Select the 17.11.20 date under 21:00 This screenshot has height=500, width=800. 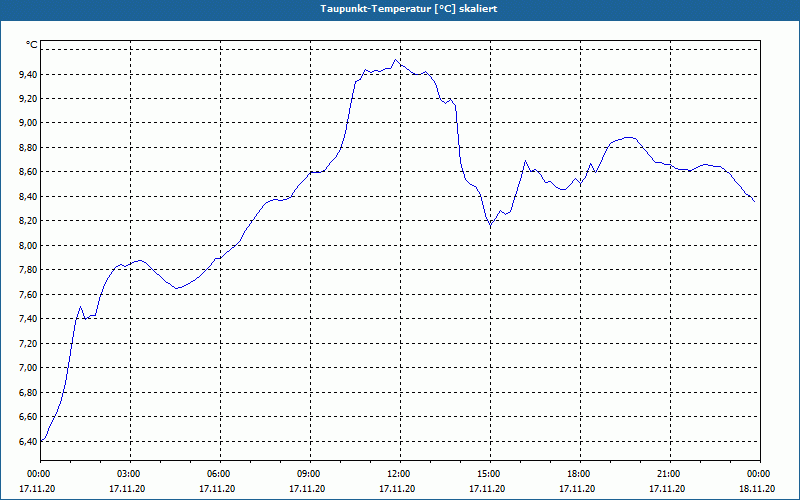pos(667,489)
